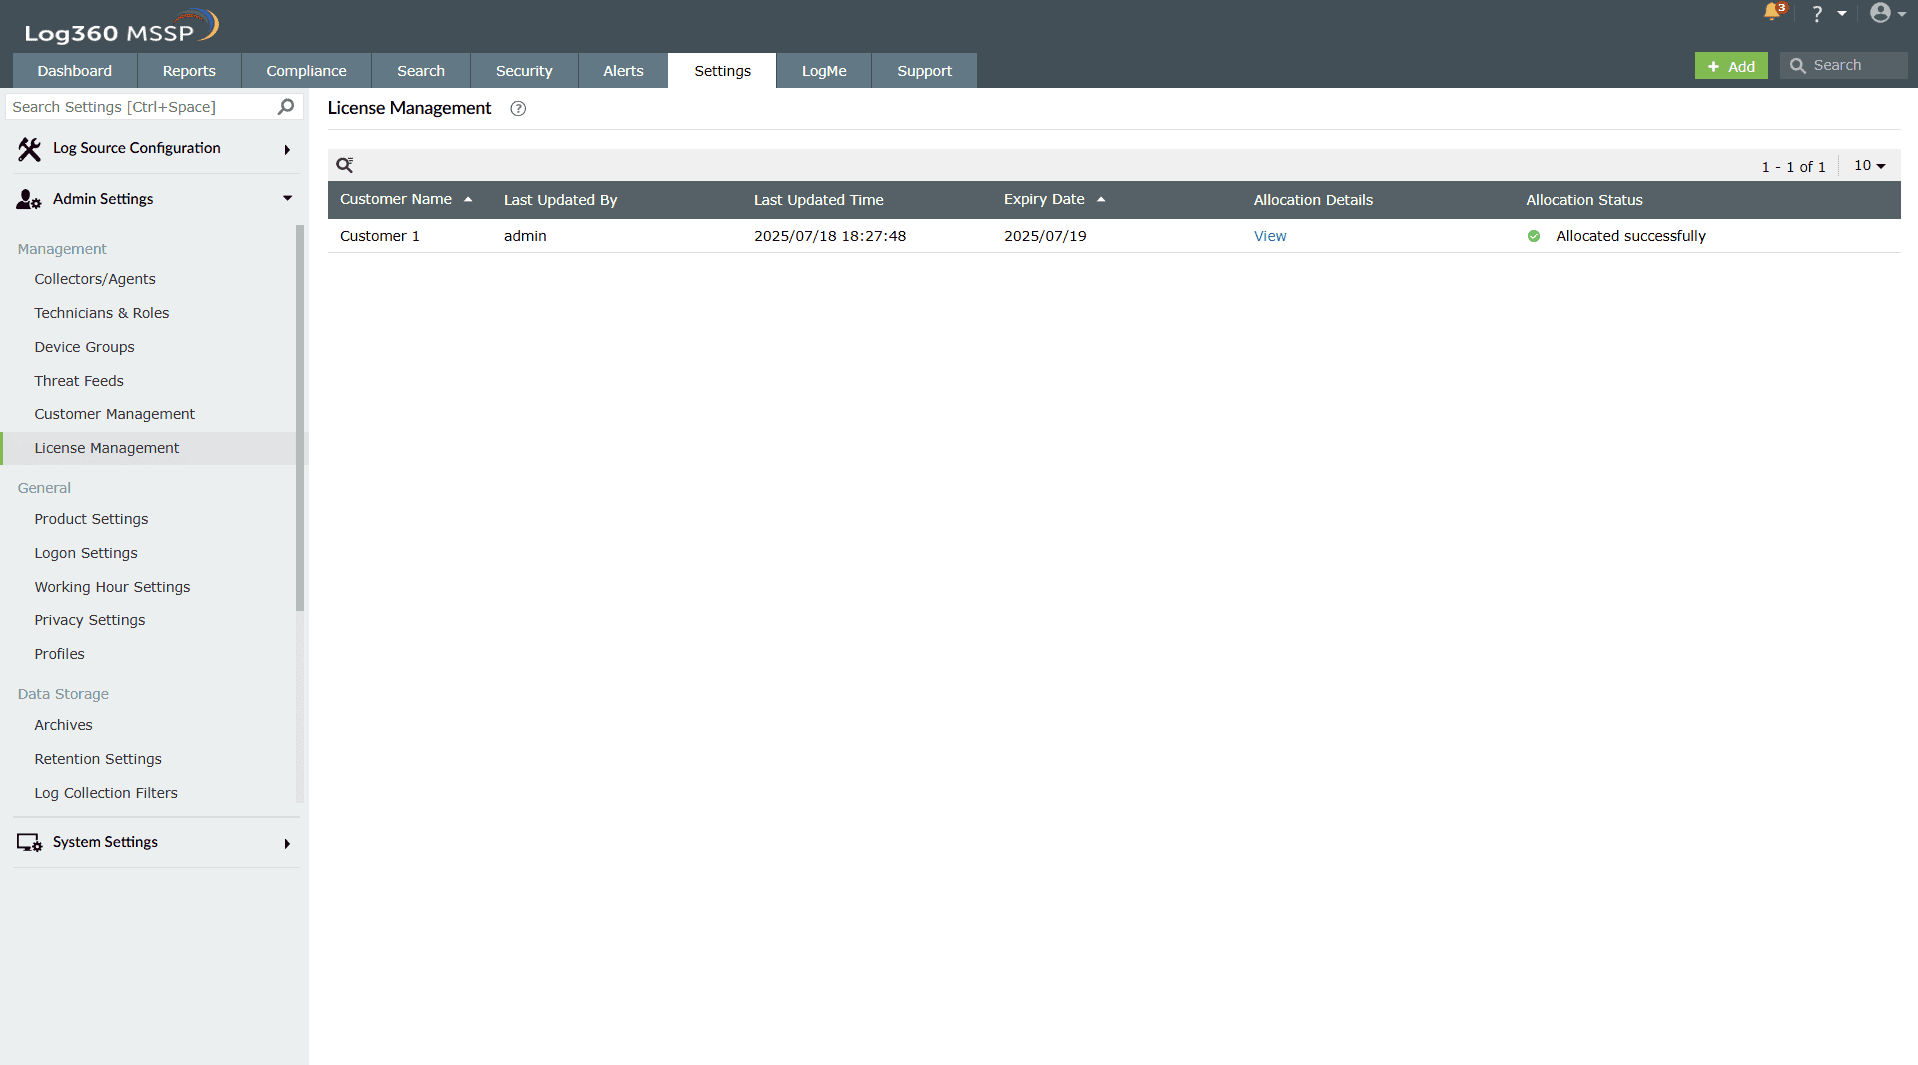Open Product Settings
The image size is (1918, 1065).
pos(91,519)
